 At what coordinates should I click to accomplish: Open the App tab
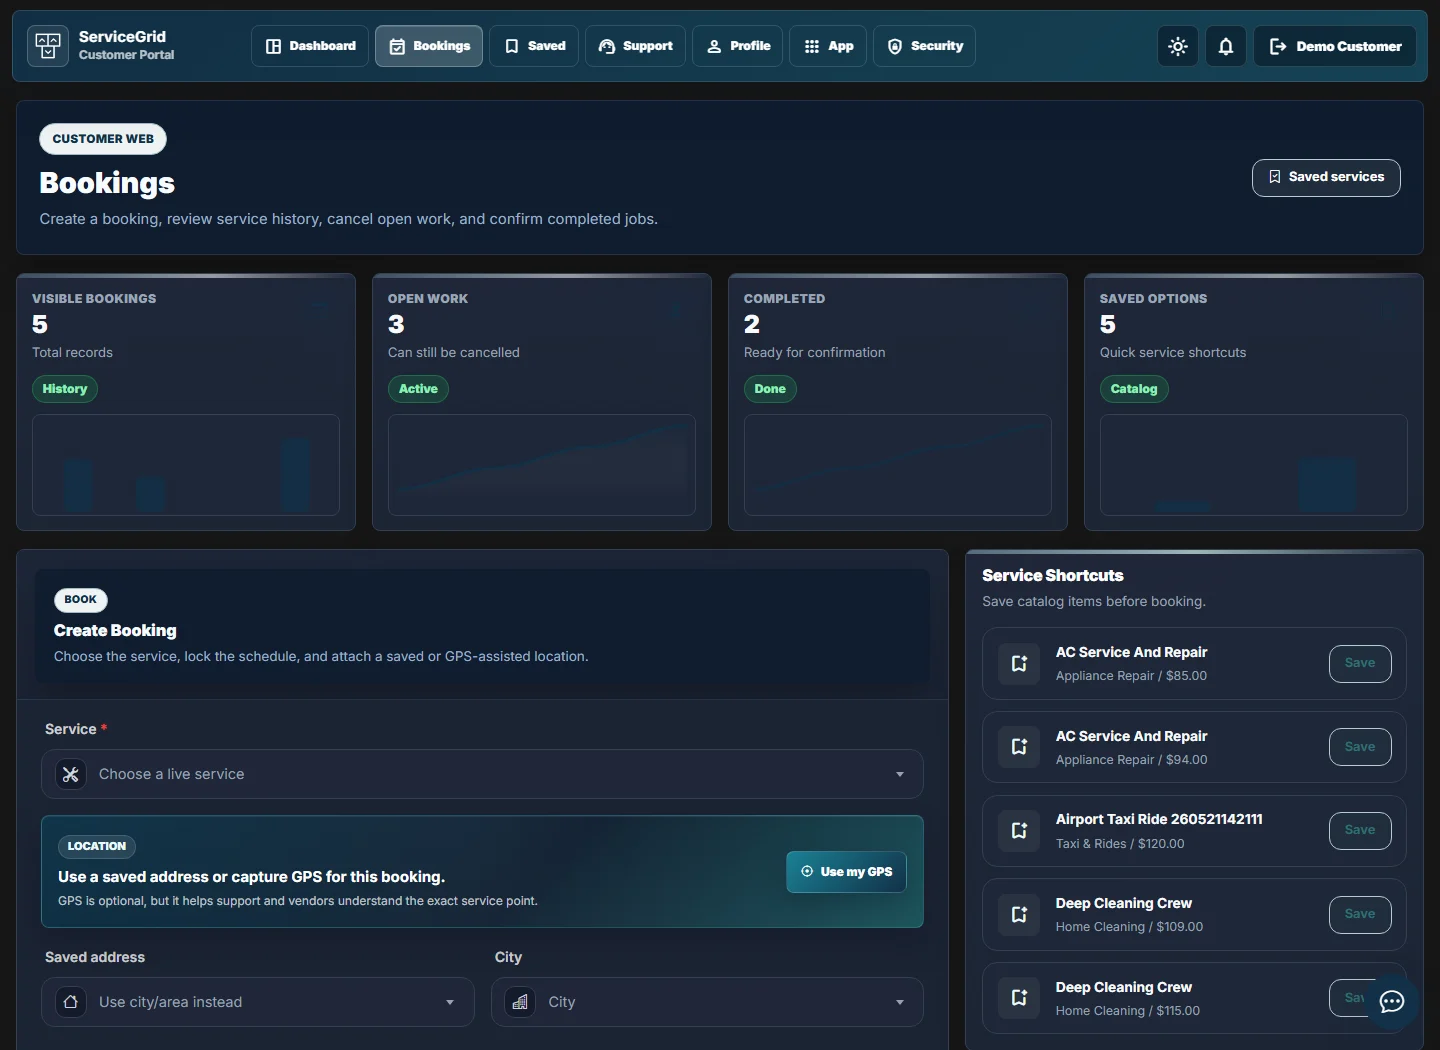(x=828, y=46)
